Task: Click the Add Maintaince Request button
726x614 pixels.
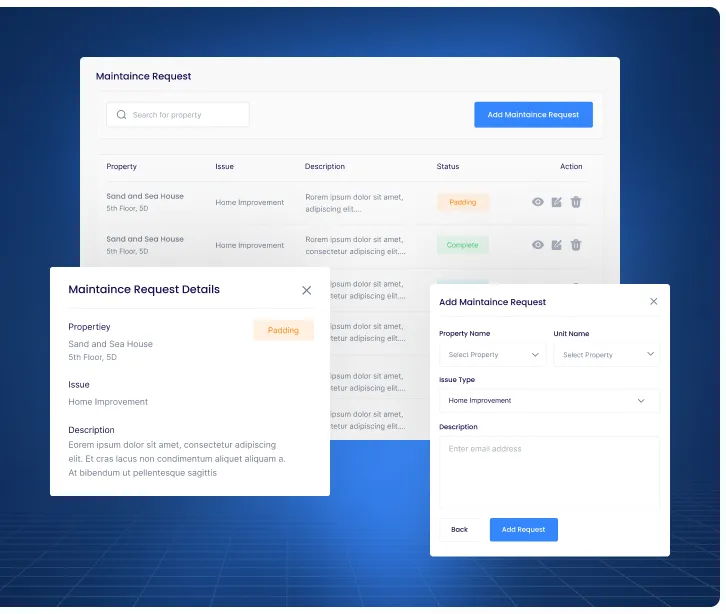Action: point(533,115)
